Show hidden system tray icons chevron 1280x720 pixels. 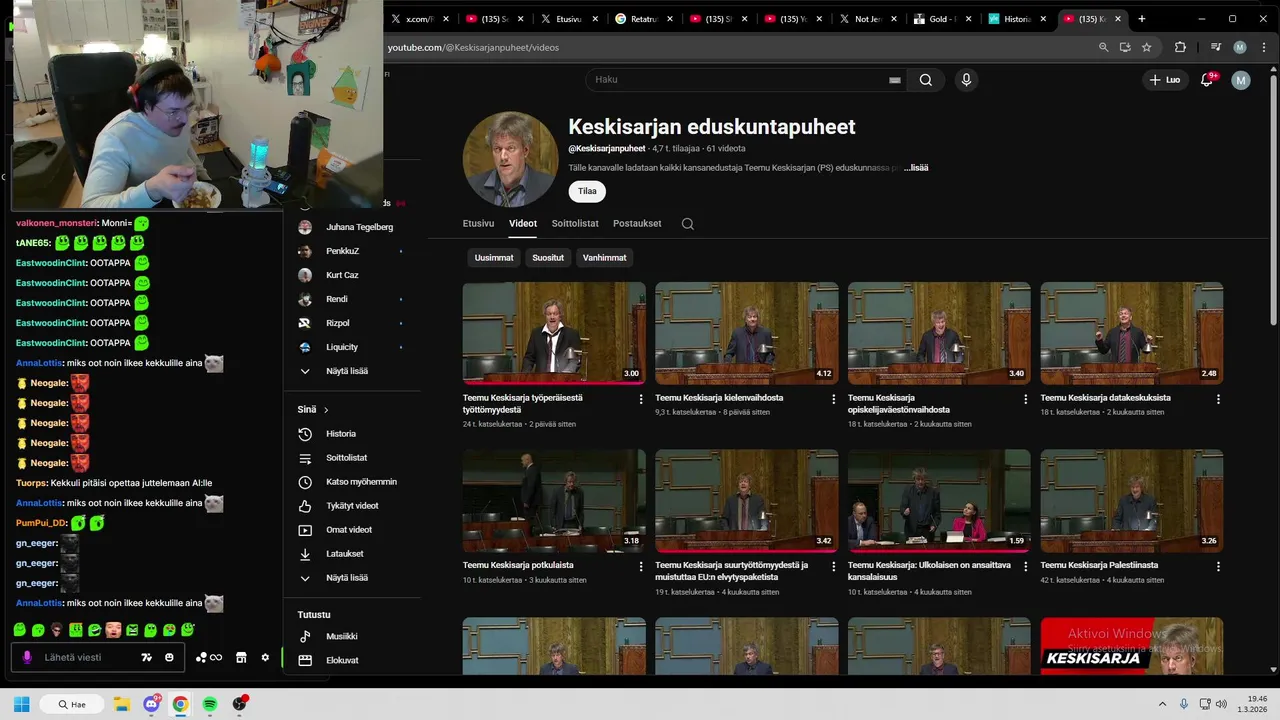pyautogui.click(x=1162, y=704)
